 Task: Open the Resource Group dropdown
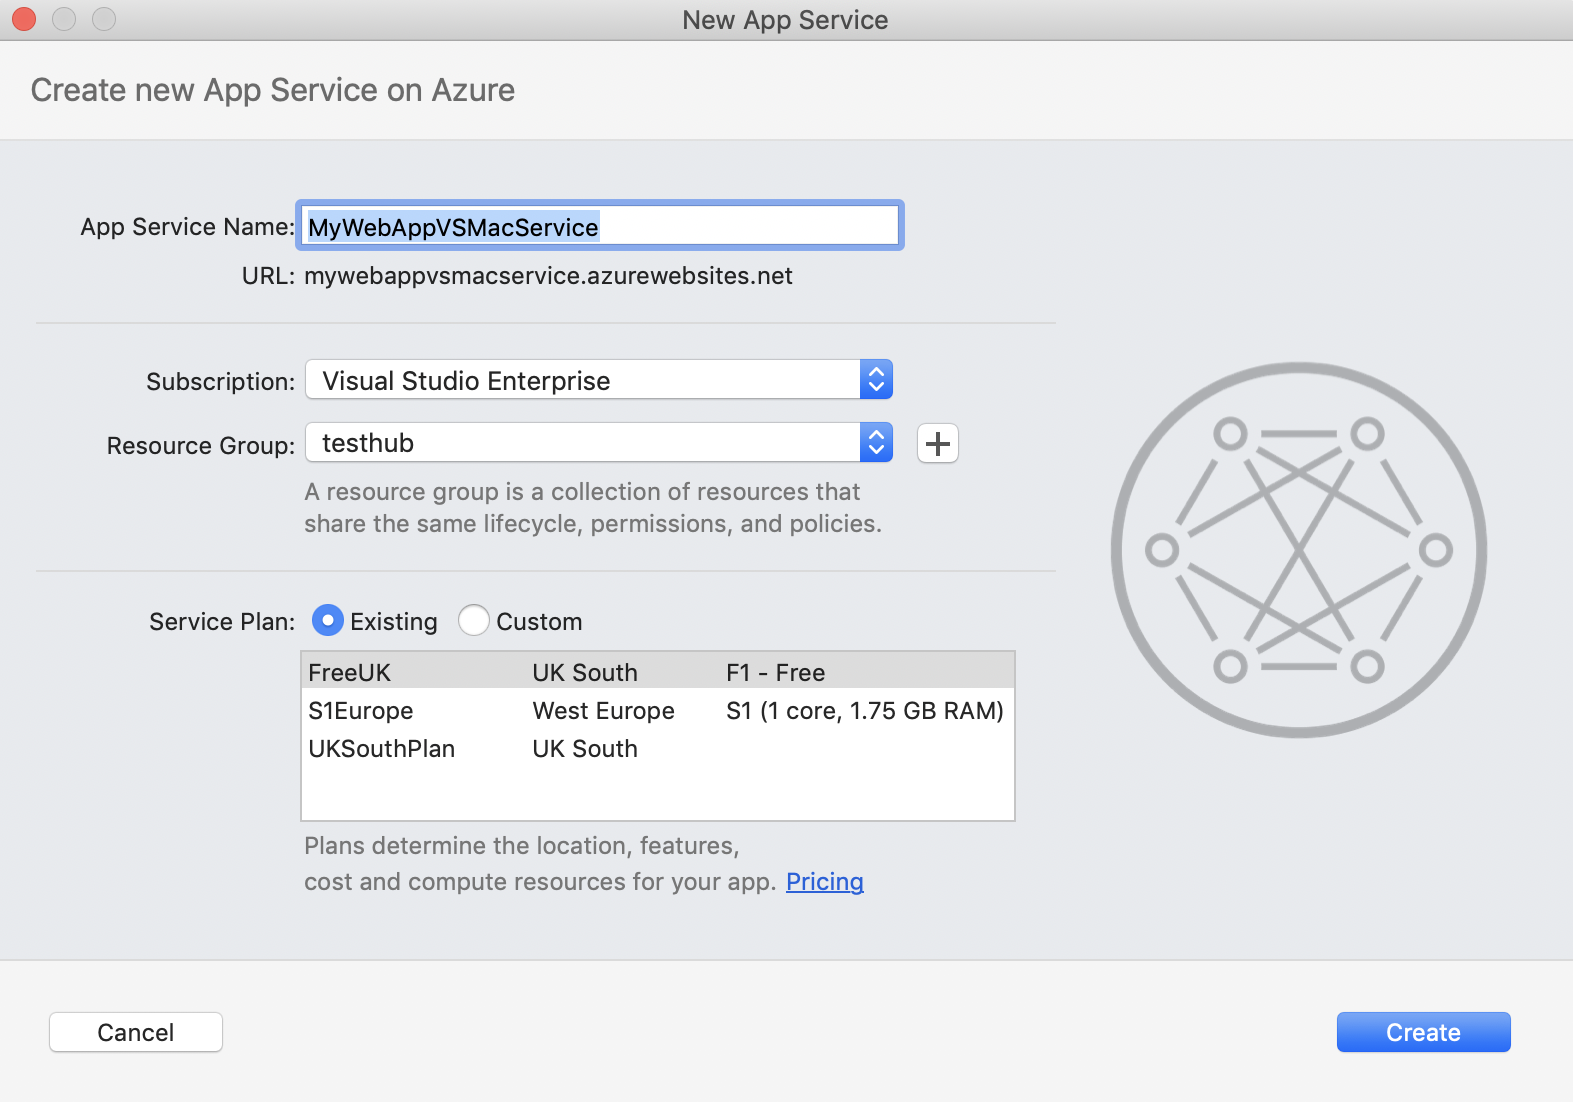tap(599, 443)
